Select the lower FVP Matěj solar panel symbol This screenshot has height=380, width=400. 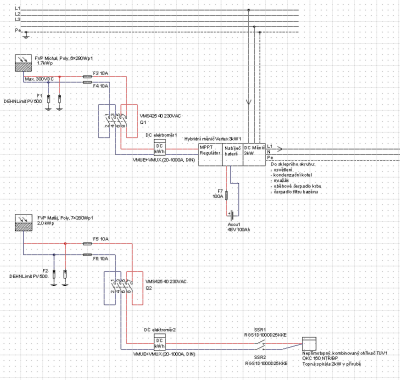[x=23, y=223]
